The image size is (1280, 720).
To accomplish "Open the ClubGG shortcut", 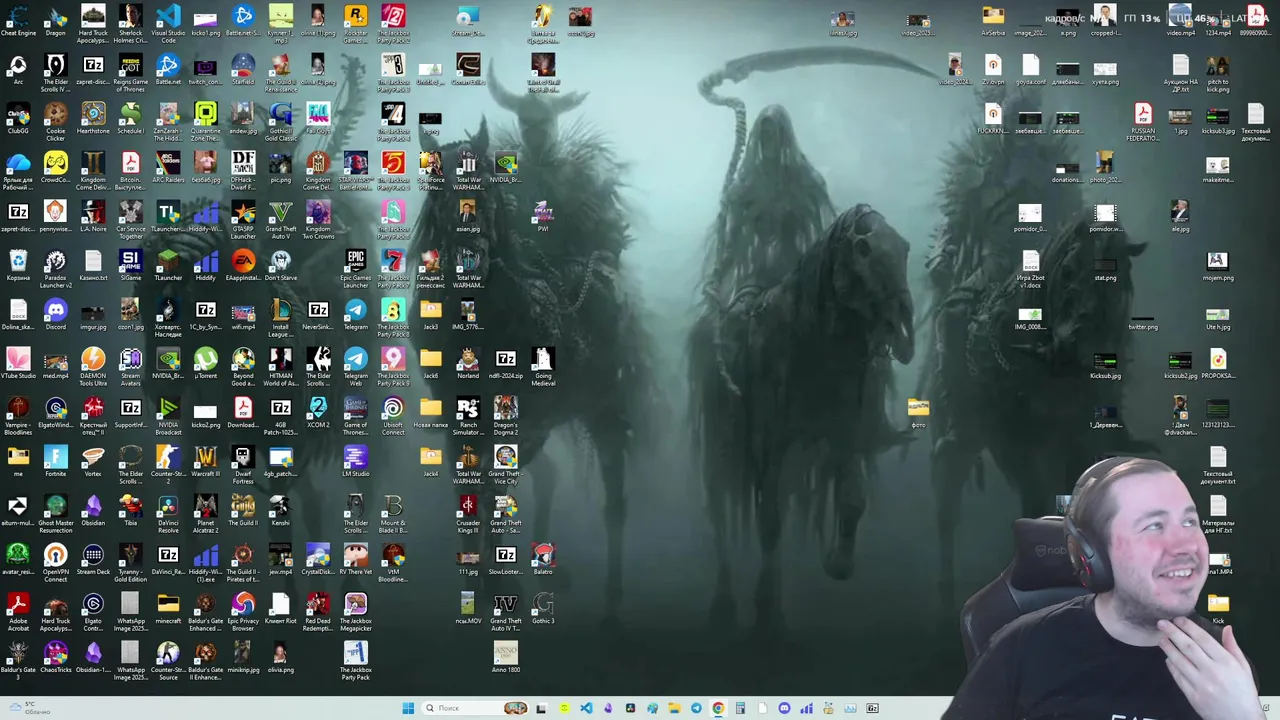I will 18,119.
